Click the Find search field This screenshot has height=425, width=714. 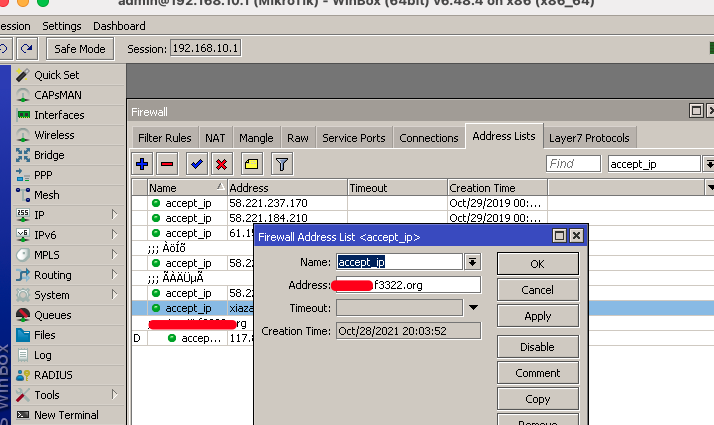[x=573, y=164]
